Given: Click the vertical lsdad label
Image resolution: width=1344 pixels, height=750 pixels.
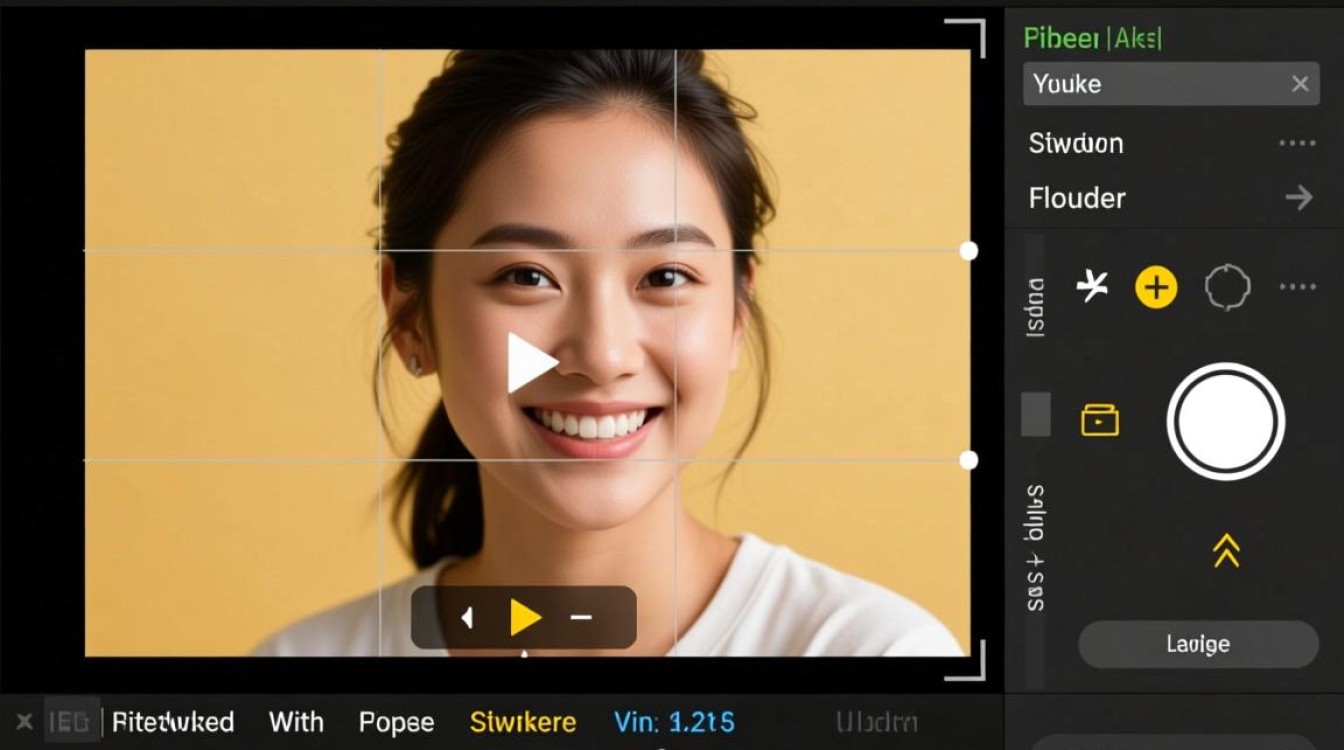Looking at the screenshot, I should pos(1036,307).
